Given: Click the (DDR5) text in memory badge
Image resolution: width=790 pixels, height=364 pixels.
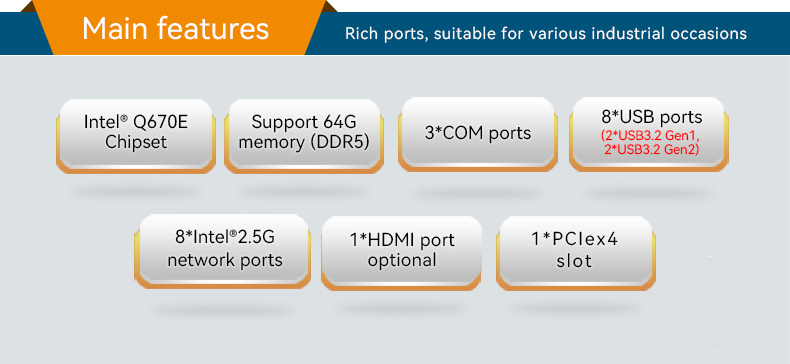Looking at the screenshot, I should point(340,142).
